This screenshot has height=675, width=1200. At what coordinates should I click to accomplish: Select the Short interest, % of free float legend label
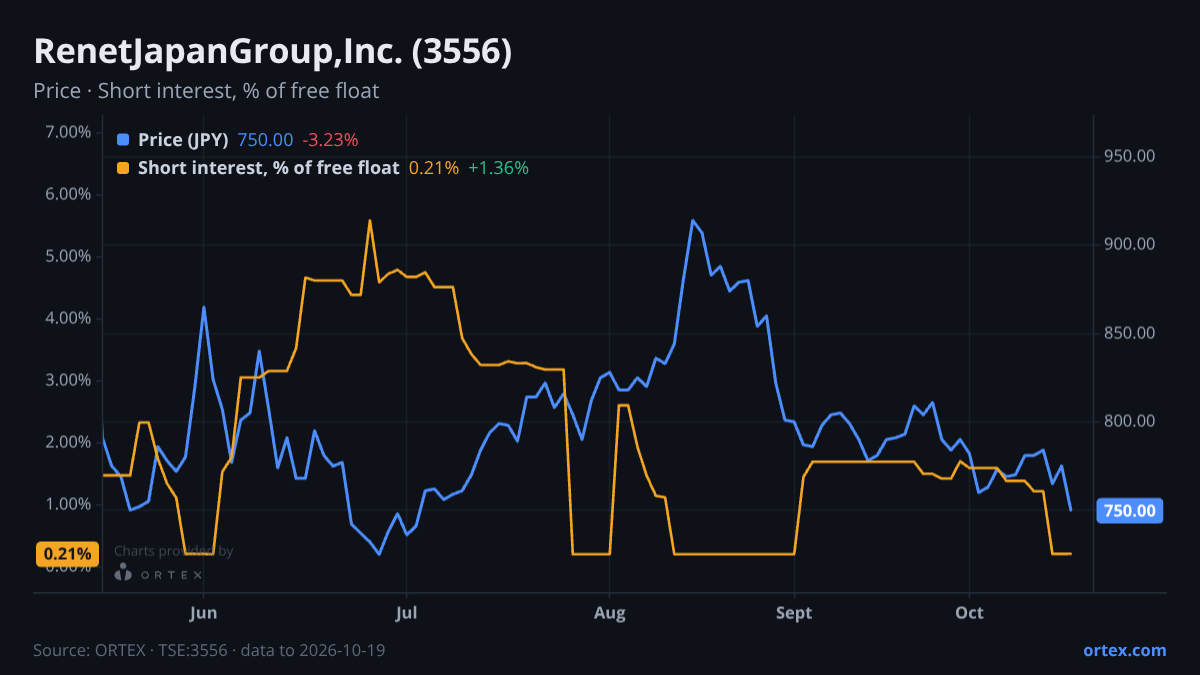269,168
